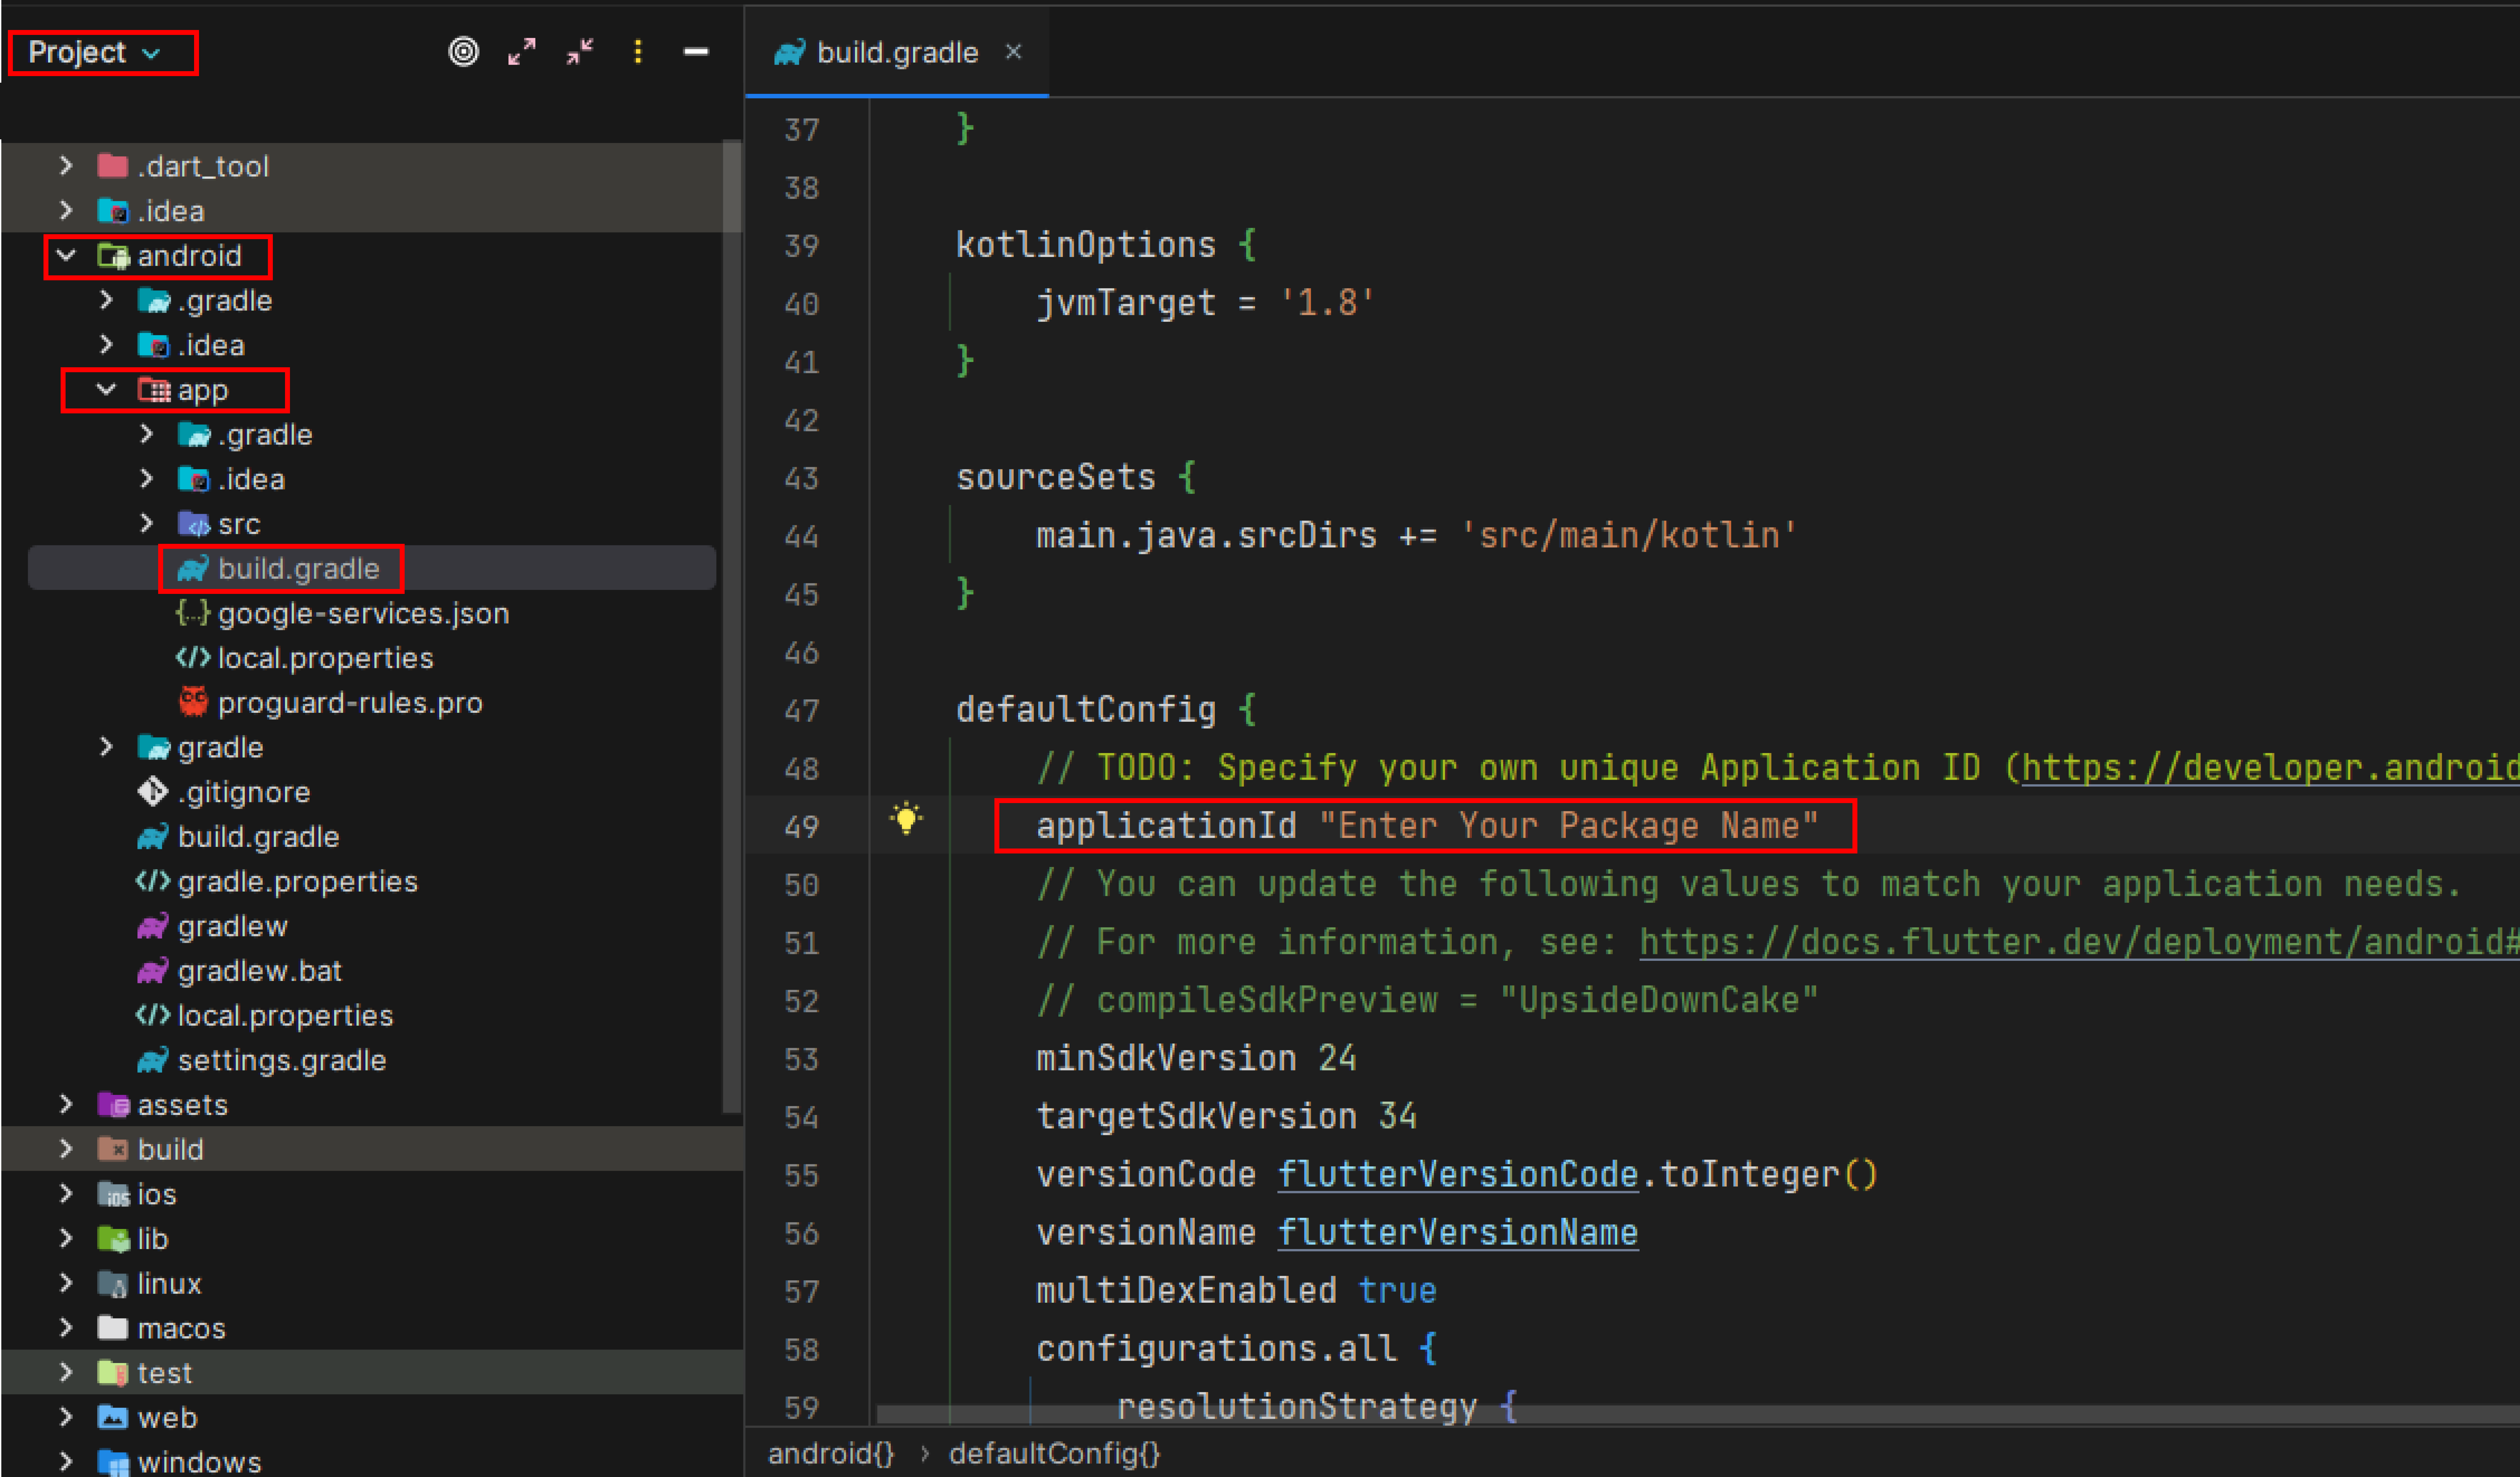This screenshot has width=2520, height=1477.
Task: Open the Project view dropdown
Action: 95,52
